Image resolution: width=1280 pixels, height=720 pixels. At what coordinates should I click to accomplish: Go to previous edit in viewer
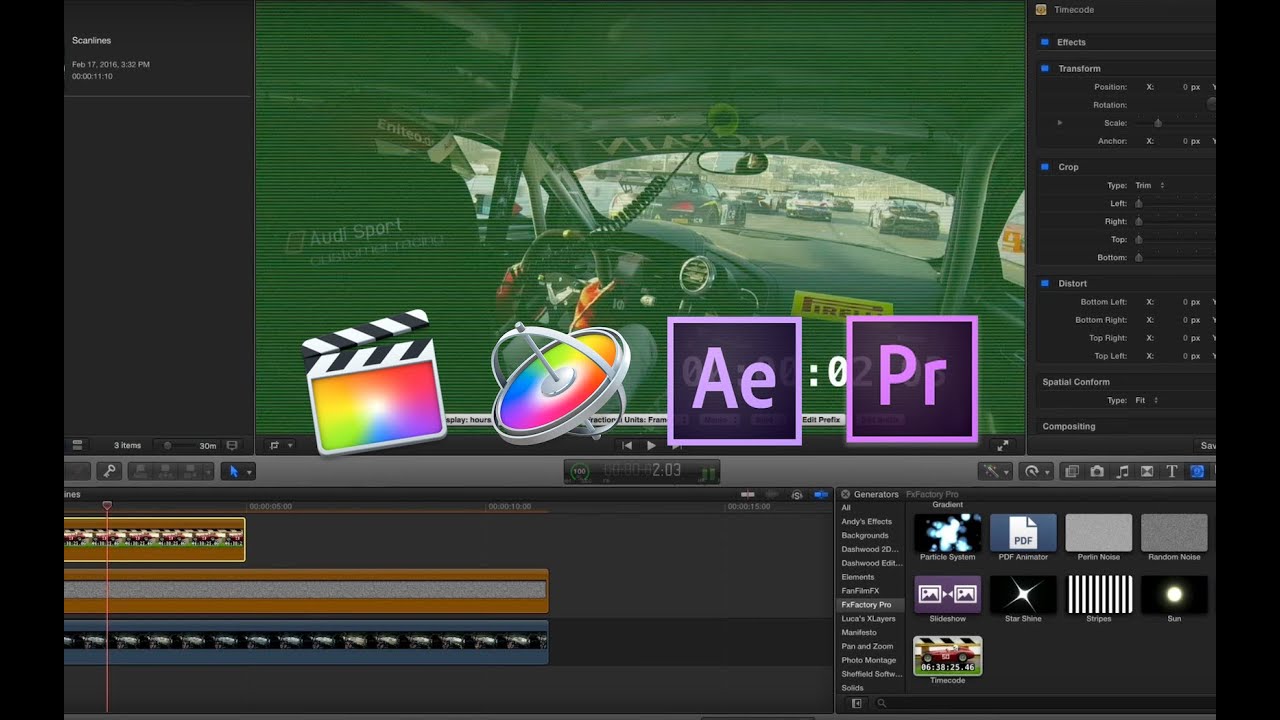tap(627, 445)
